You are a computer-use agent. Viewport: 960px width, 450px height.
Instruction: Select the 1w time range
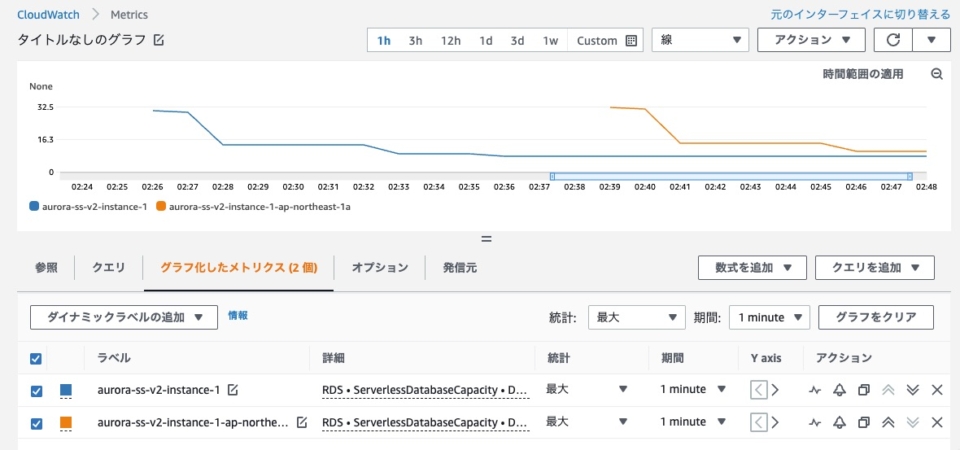tap(550, 40)
